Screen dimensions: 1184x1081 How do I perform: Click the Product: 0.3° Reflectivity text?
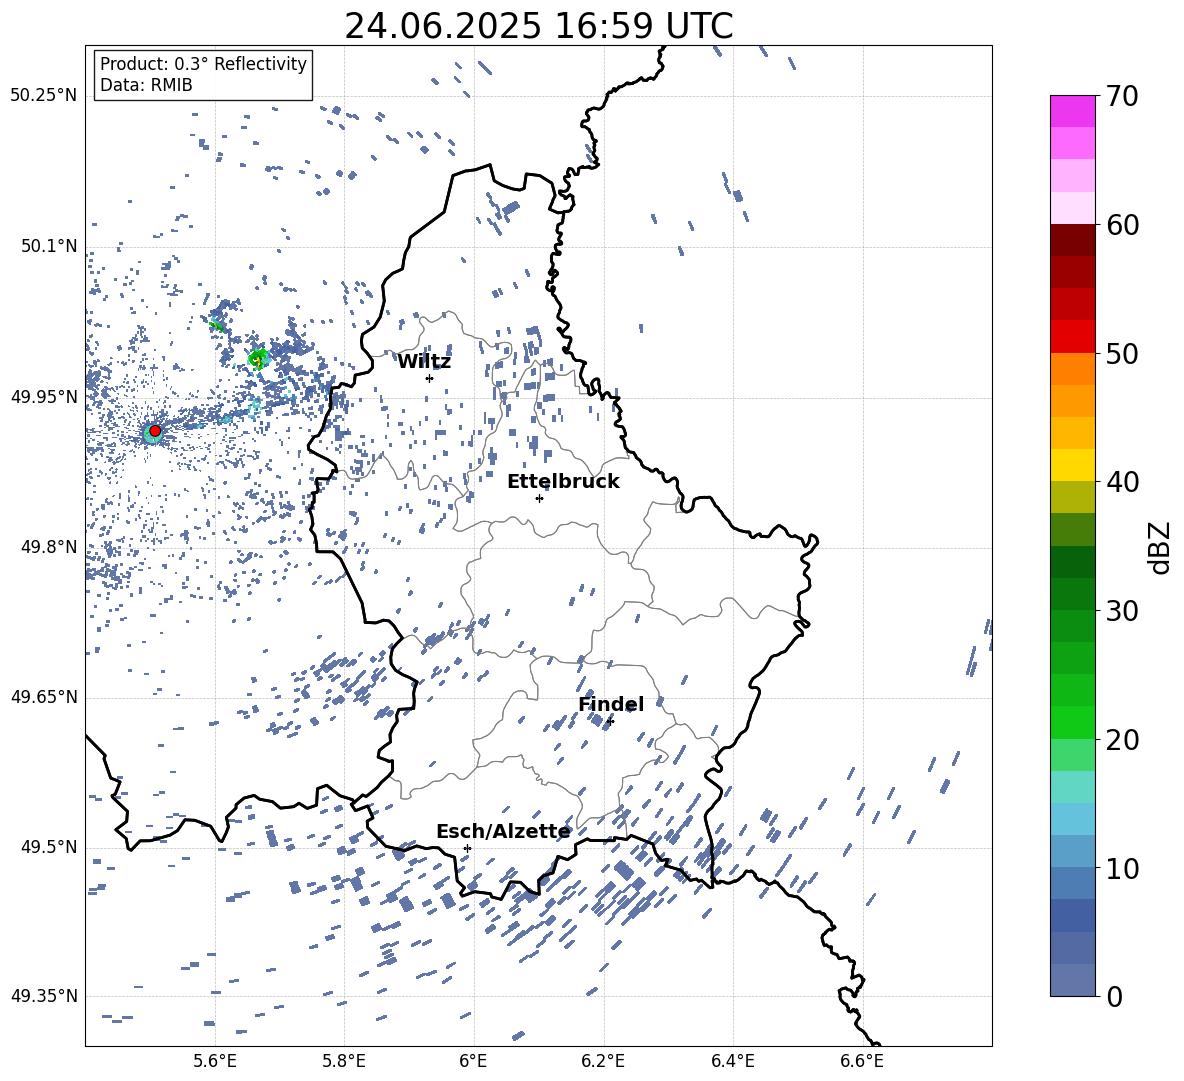(203, 63)
